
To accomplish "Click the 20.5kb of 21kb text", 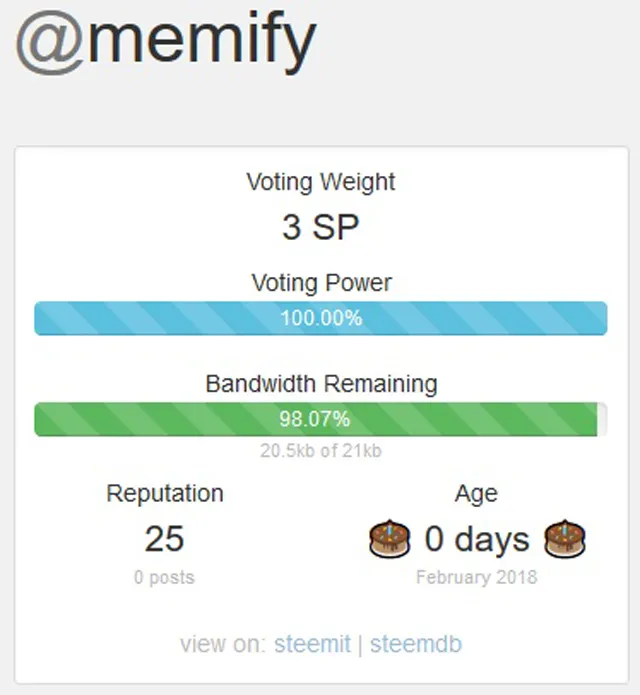I will [320, 451].
